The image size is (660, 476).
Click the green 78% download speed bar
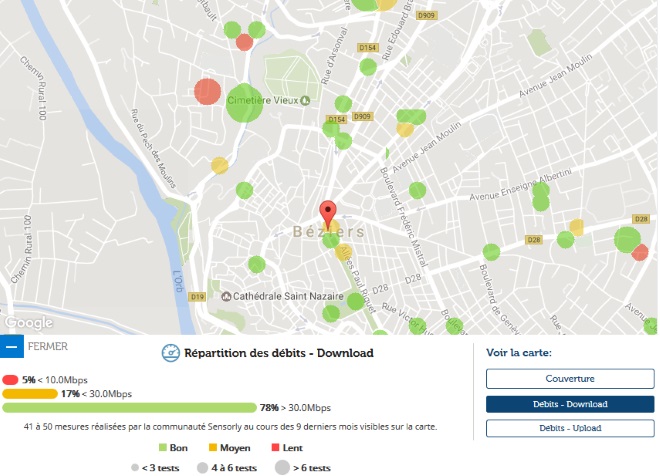pyautogui.click(x=130, y=408)
